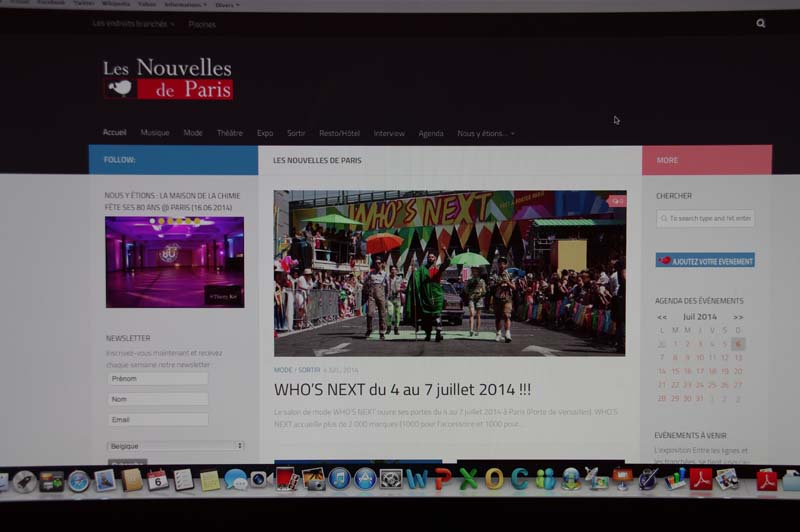The height and width of the screenshot is (532, 800).
Task: Expand the 'Nous y étions...' menu
Action: (x=486, y=133)
